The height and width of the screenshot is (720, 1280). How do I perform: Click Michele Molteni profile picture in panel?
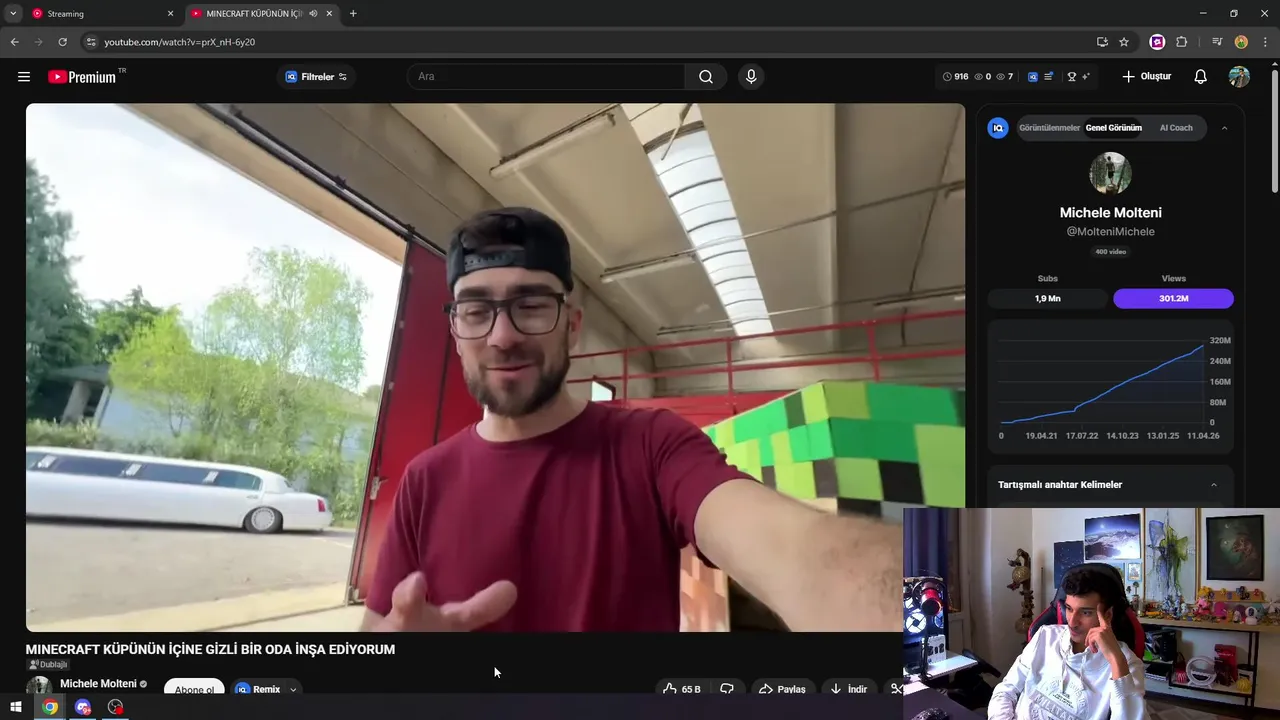1110,174
